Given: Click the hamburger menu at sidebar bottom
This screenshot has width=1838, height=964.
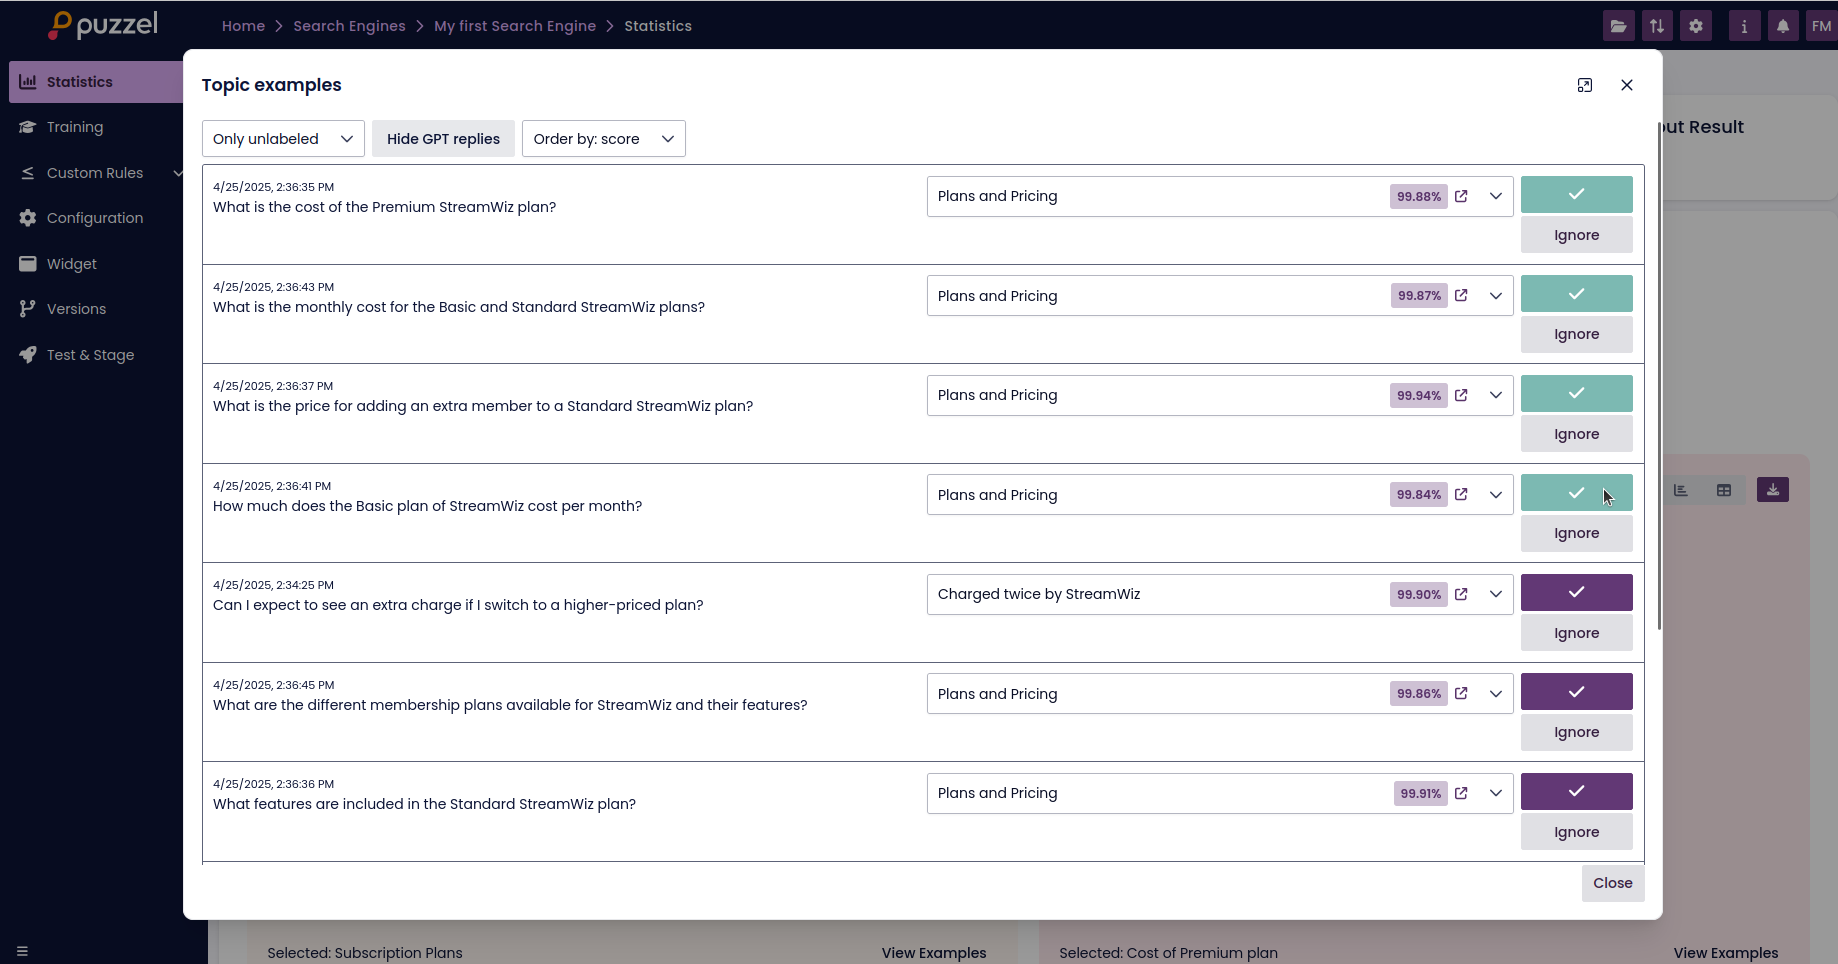Looking at the screenshot, I should 22,951.
